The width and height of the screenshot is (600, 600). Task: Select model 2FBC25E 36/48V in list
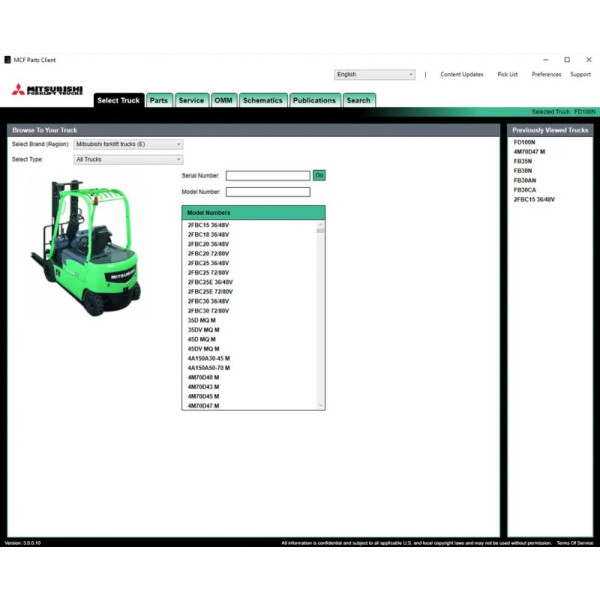coord(210,282)
